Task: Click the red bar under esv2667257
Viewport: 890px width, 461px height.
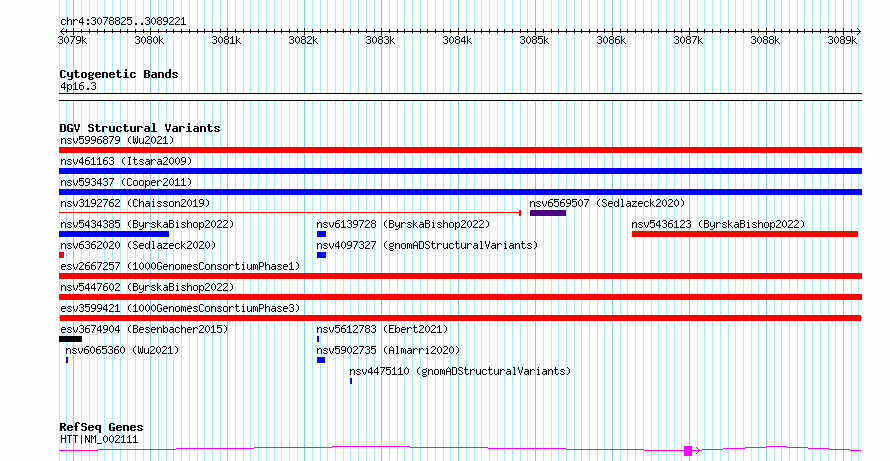Action: [x=460, y=276]
